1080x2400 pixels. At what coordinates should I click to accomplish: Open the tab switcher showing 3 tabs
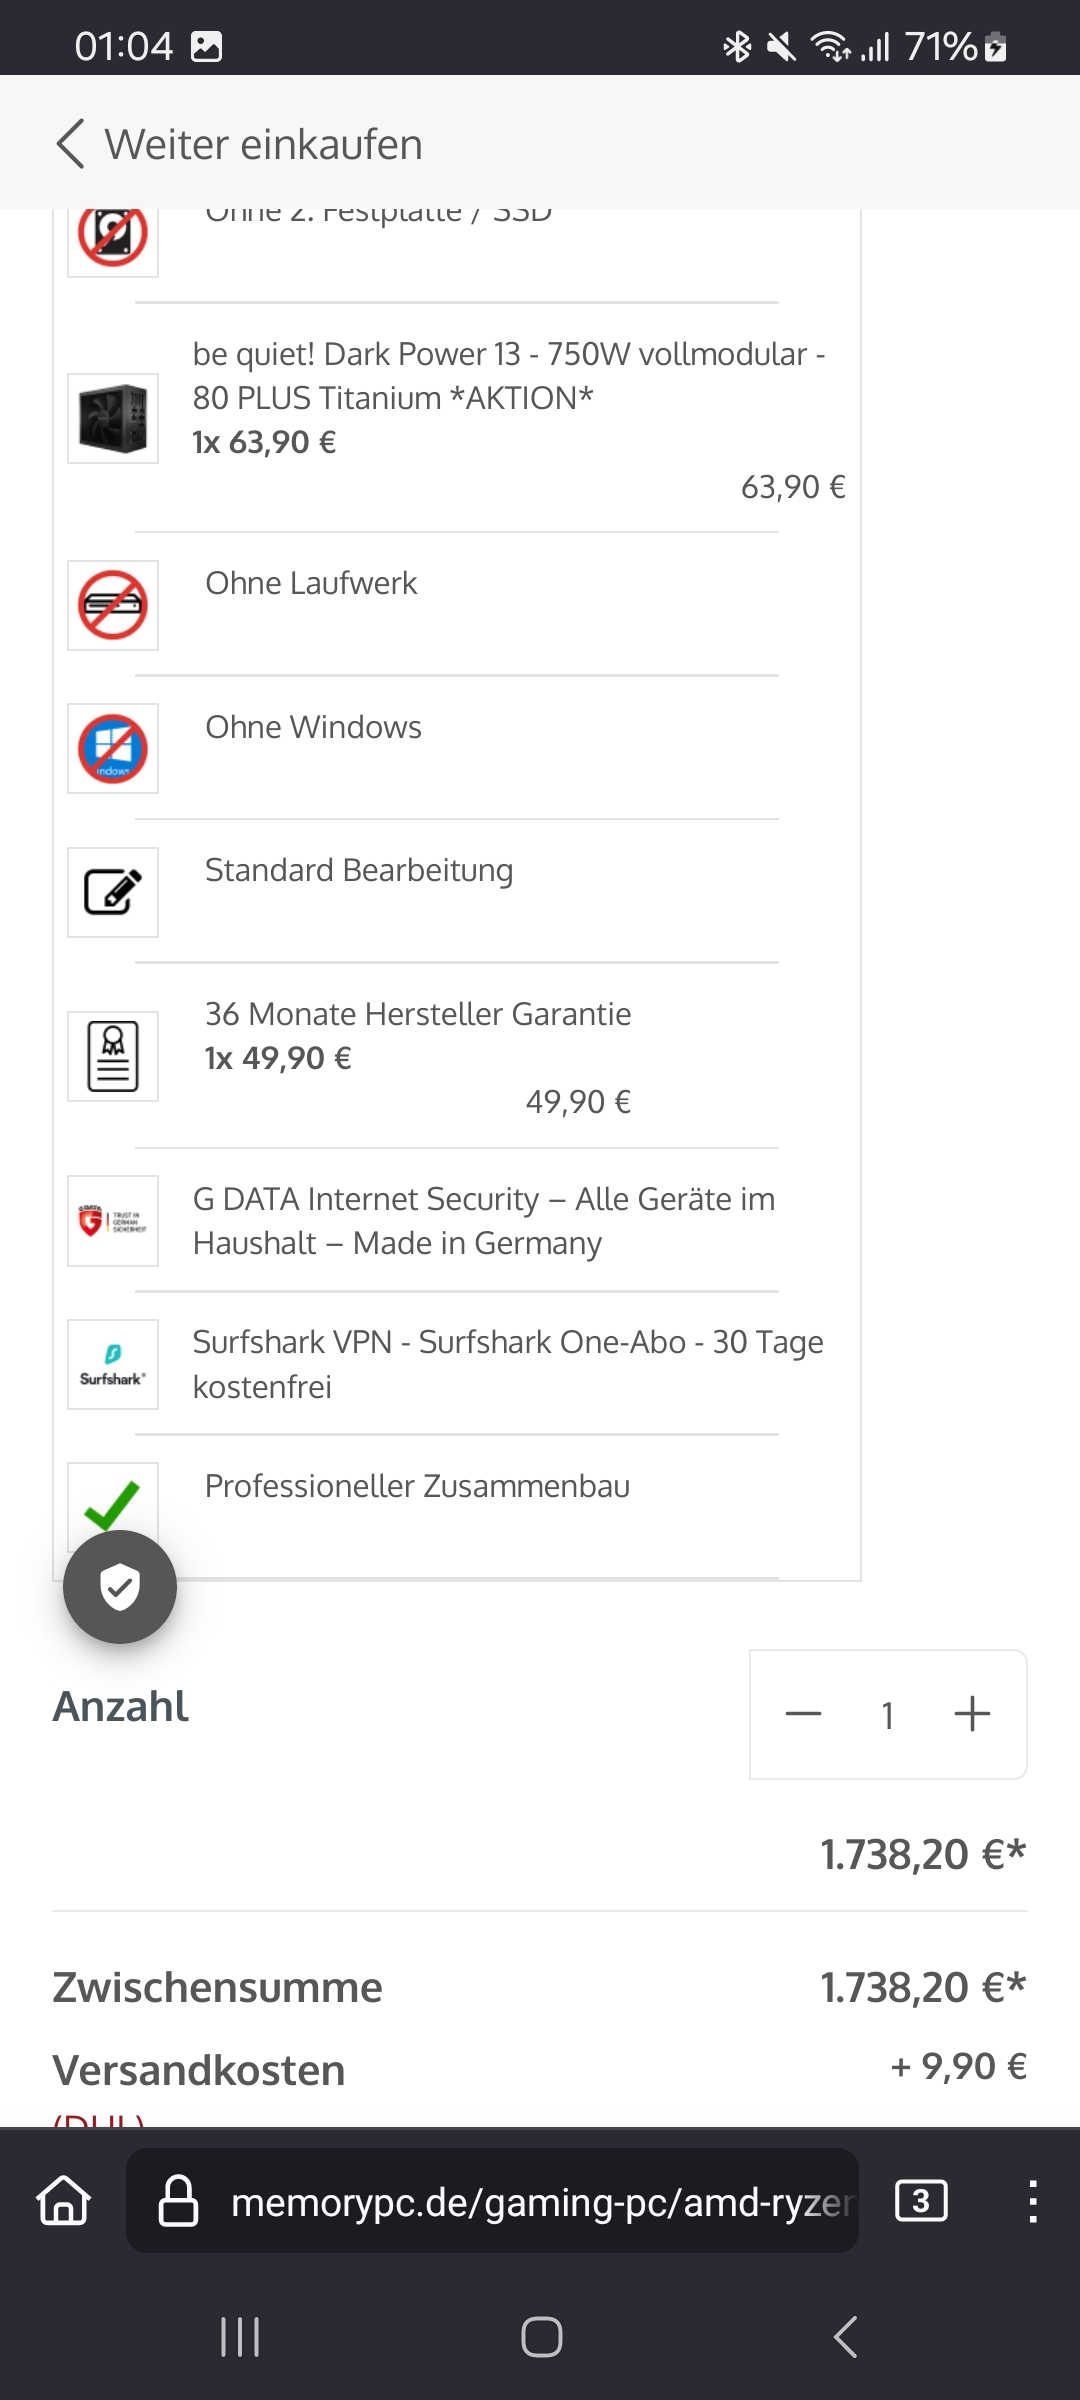[921, 2201]
